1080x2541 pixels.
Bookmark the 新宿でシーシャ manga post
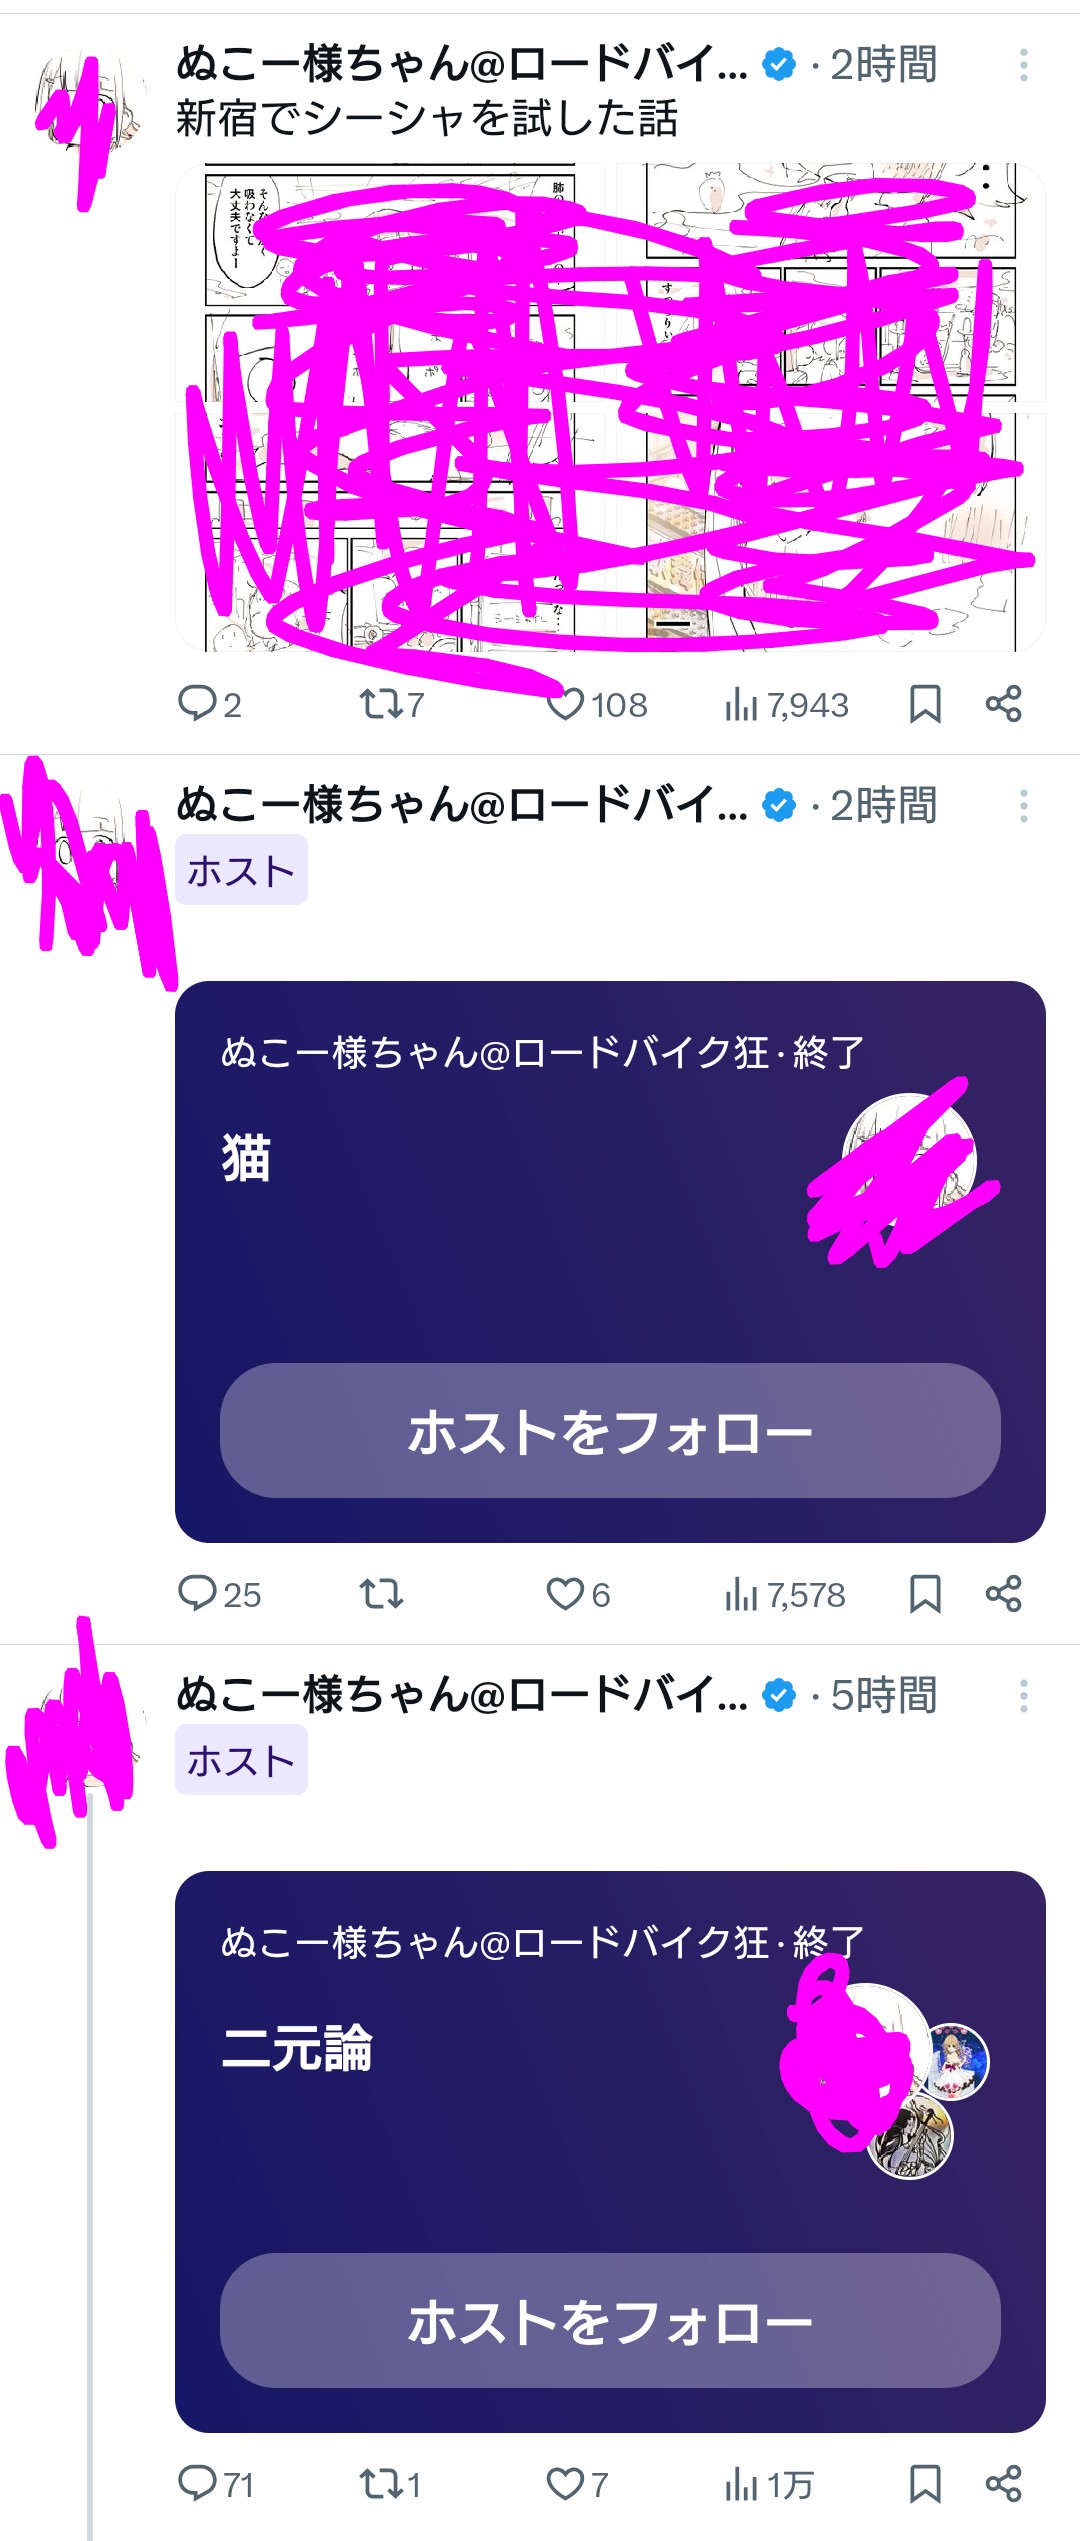925,704
